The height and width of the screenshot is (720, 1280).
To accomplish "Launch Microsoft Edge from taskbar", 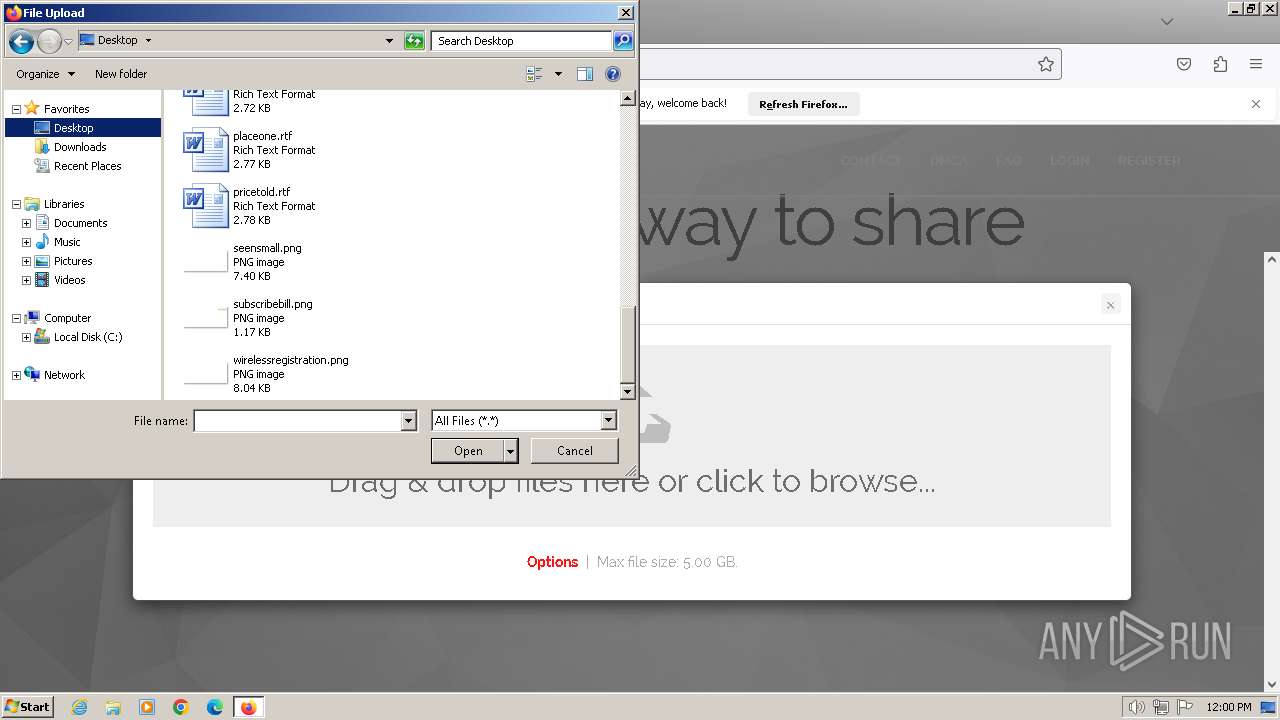I will (215, 707).
